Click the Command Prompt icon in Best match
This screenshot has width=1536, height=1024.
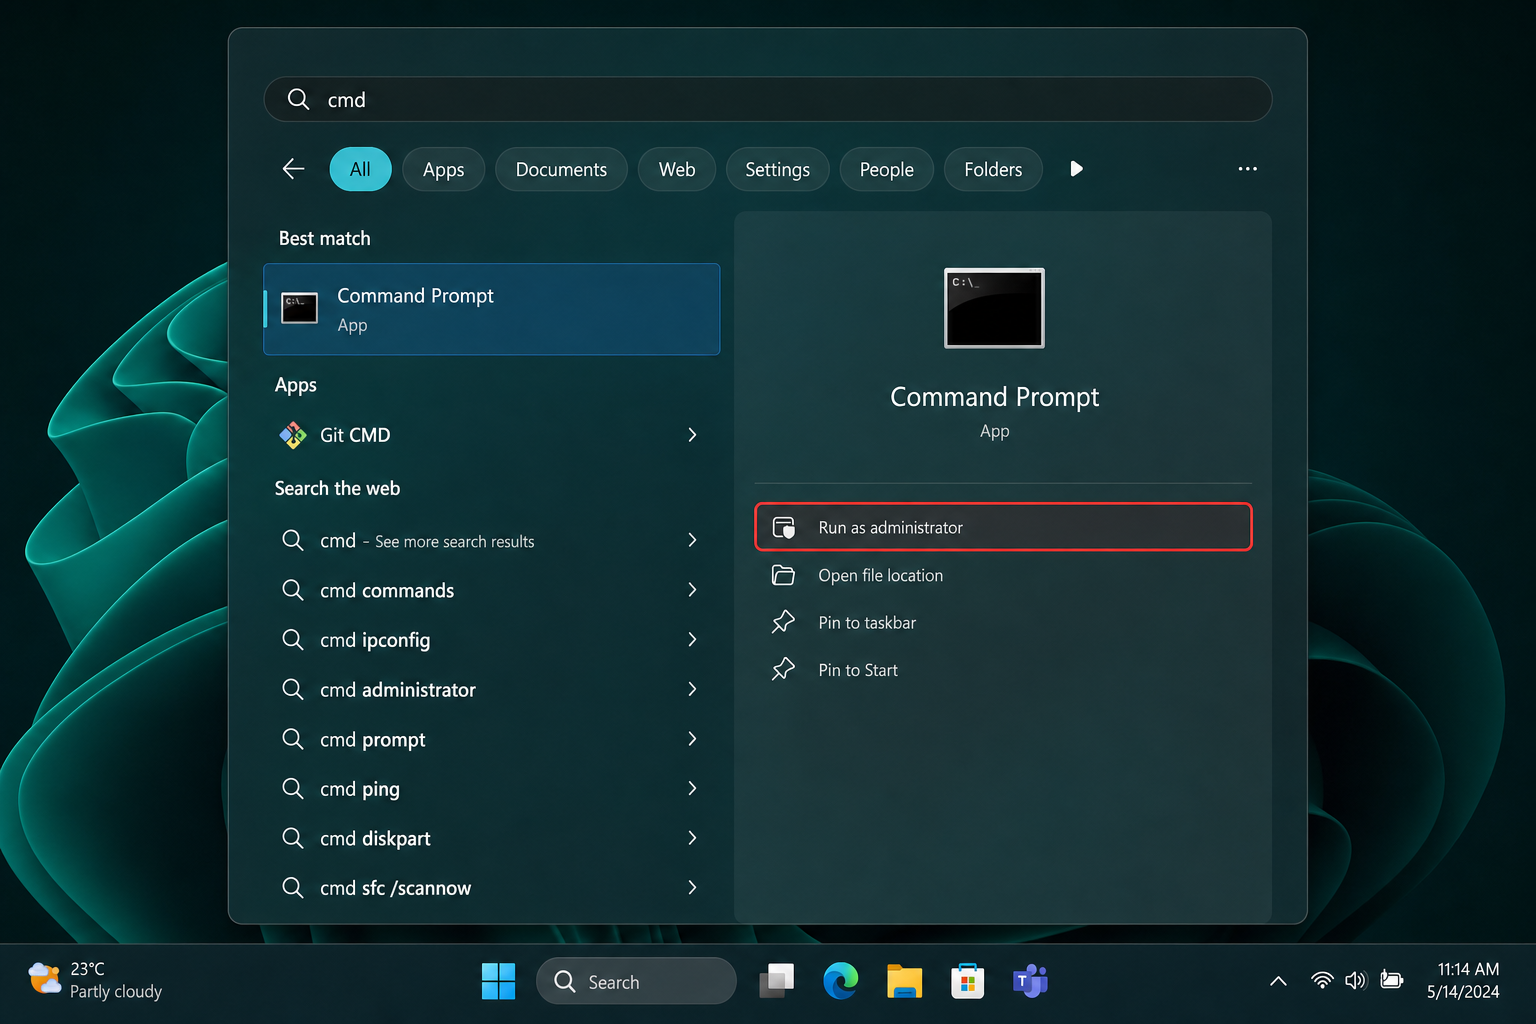[299, 309]
